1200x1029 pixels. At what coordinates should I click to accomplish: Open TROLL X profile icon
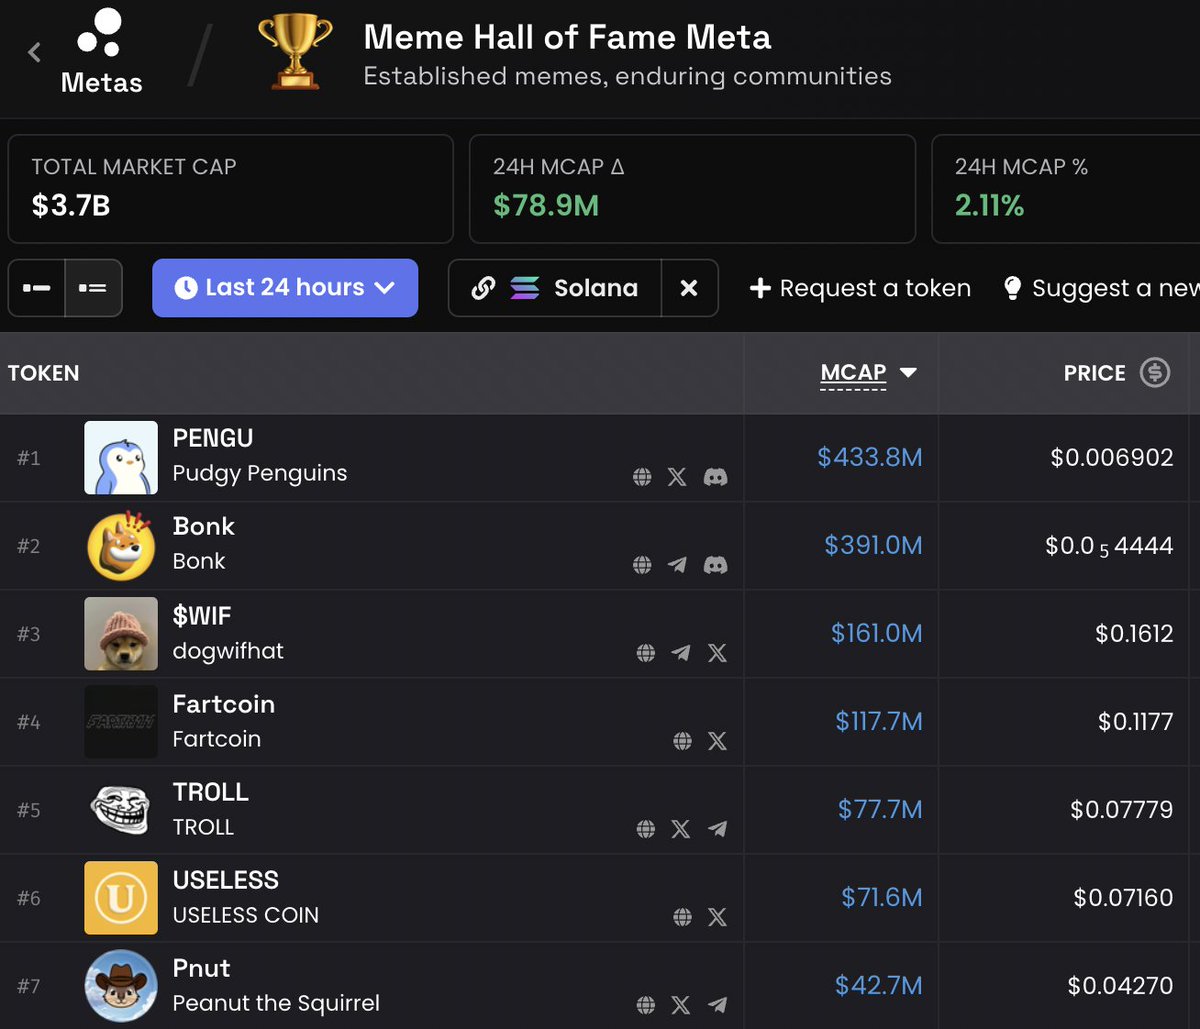(x=681, y=829)
